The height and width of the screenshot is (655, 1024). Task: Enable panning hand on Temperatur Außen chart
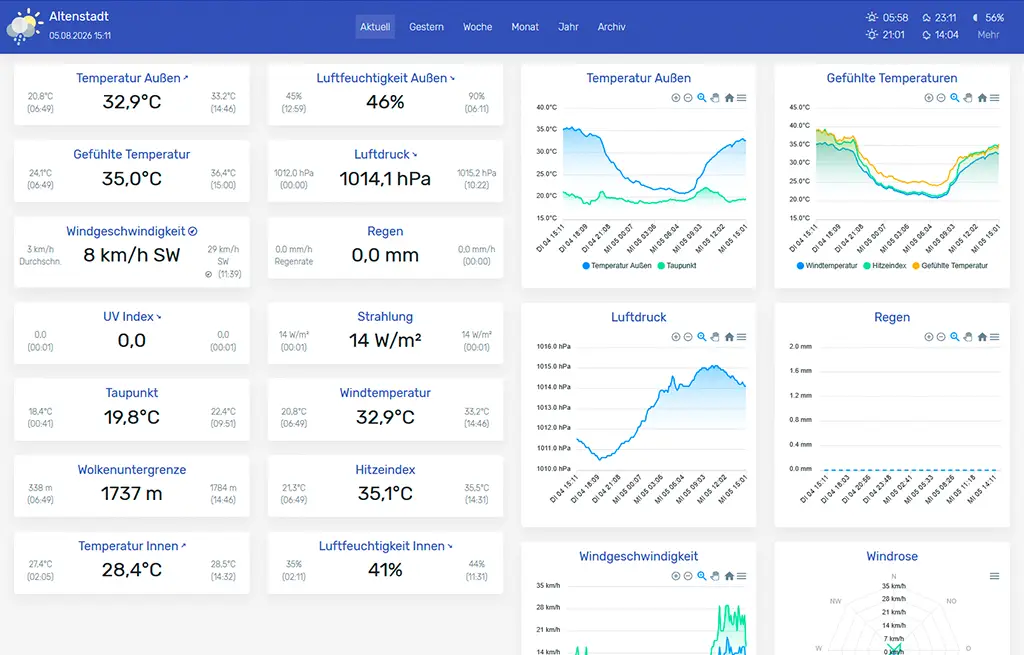coord(715,98)
